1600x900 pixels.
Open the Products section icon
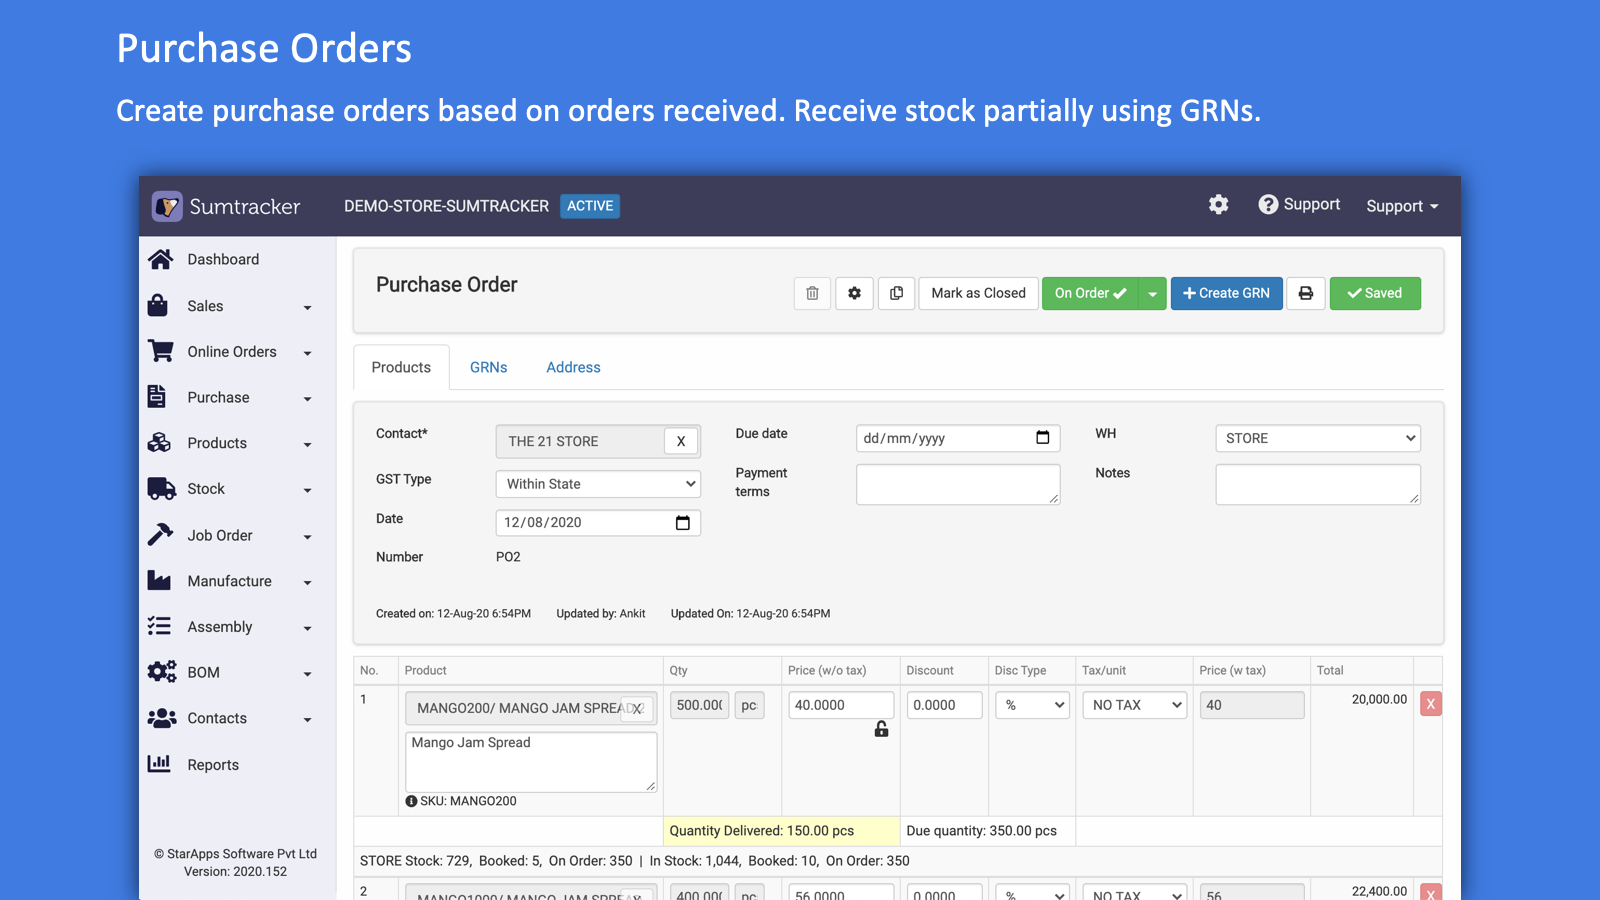pyautogui.click(x=160, y=442)
